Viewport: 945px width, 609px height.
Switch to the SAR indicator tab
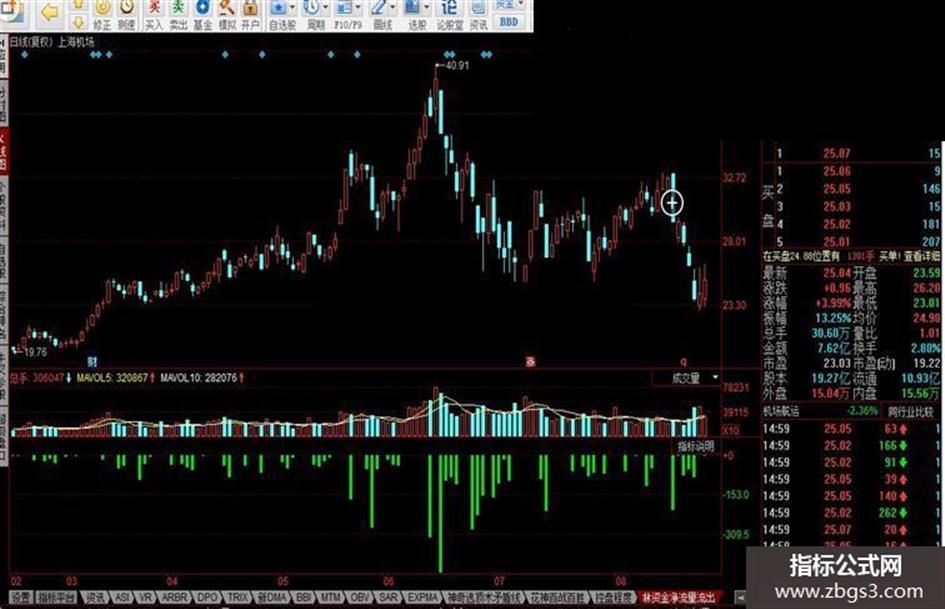click(x=389, y=598)
